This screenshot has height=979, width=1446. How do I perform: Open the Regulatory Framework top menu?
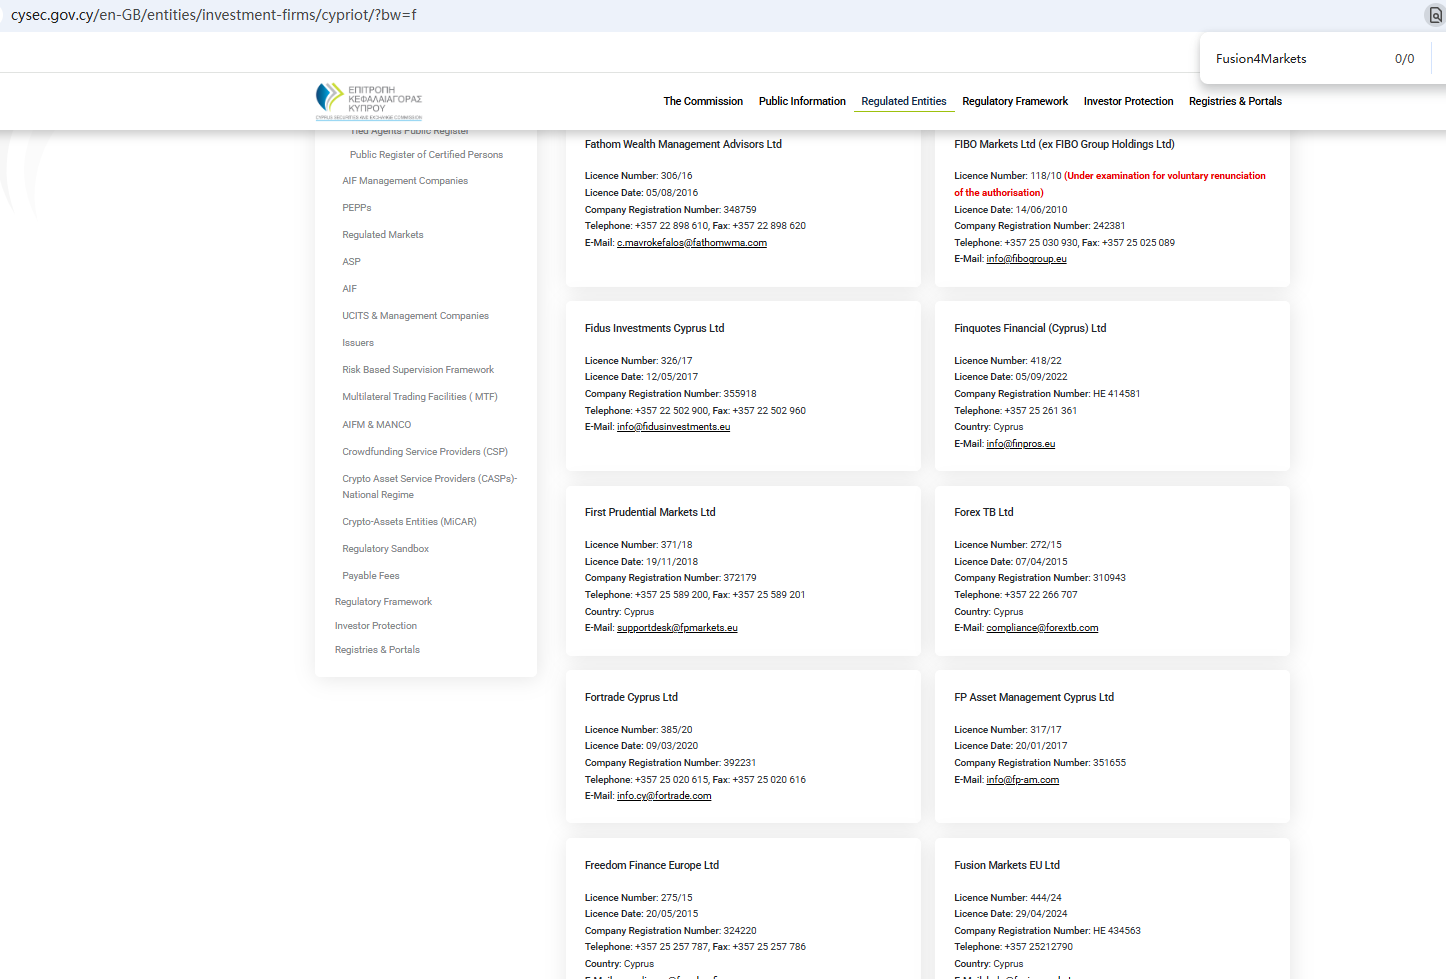[x=1014, y=101]
